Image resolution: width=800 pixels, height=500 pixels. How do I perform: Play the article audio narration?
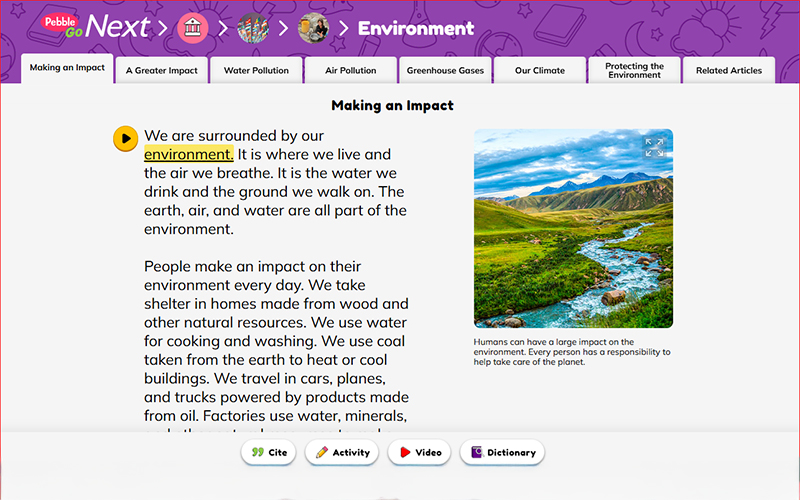126,139
